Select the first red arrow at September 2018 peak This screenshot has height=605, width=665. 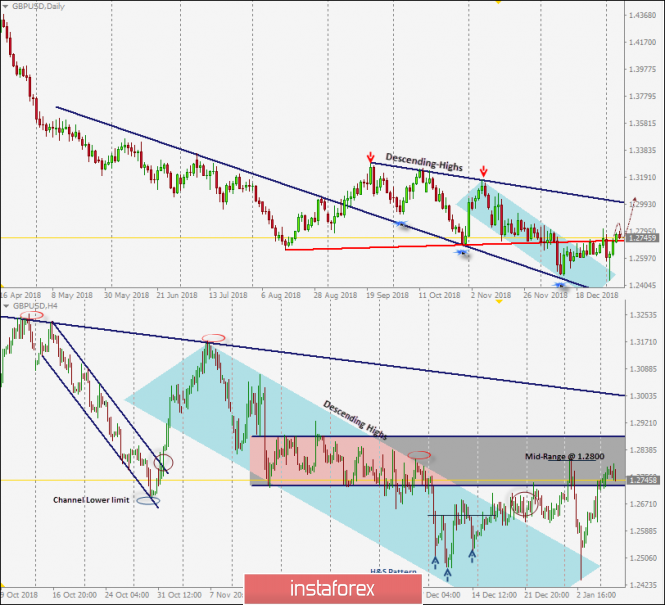[x=371, y=158]
